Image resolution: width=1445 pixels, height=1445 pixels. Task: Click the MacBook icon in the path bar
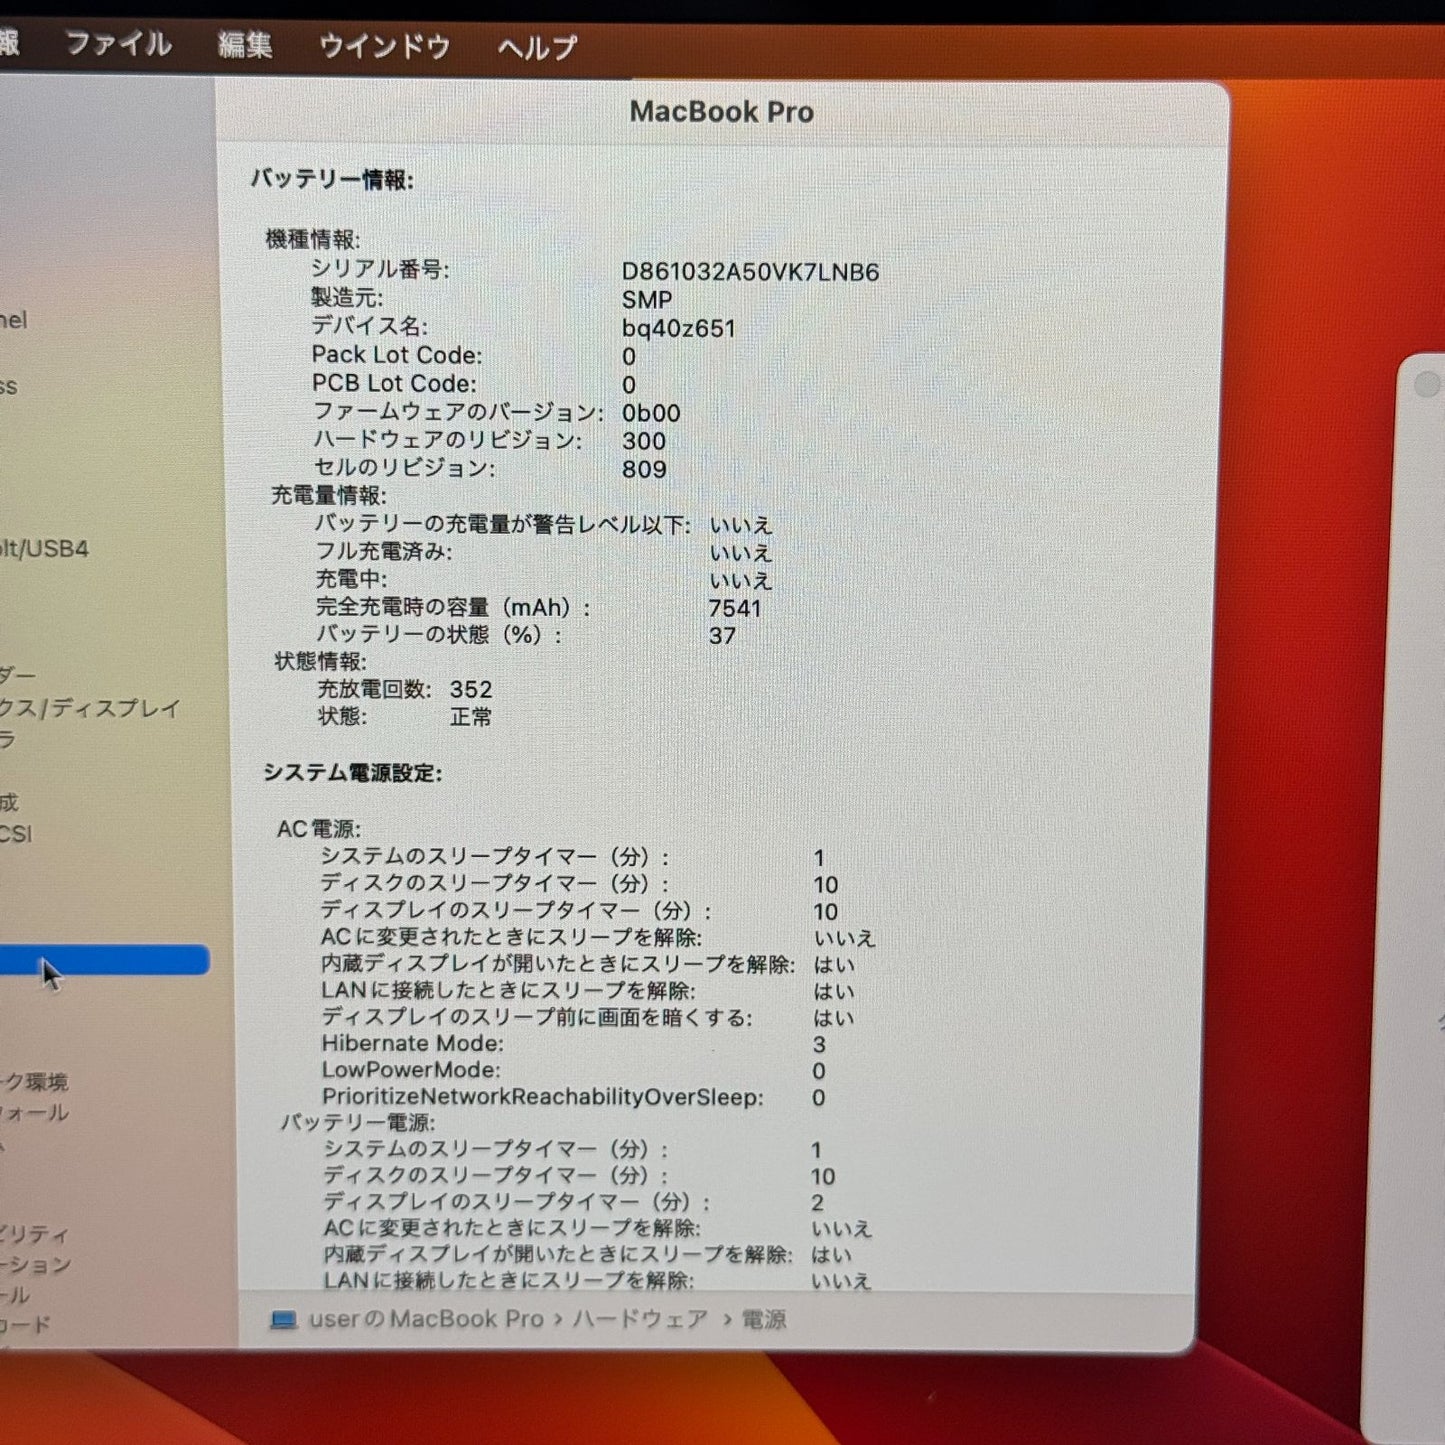284,1320
